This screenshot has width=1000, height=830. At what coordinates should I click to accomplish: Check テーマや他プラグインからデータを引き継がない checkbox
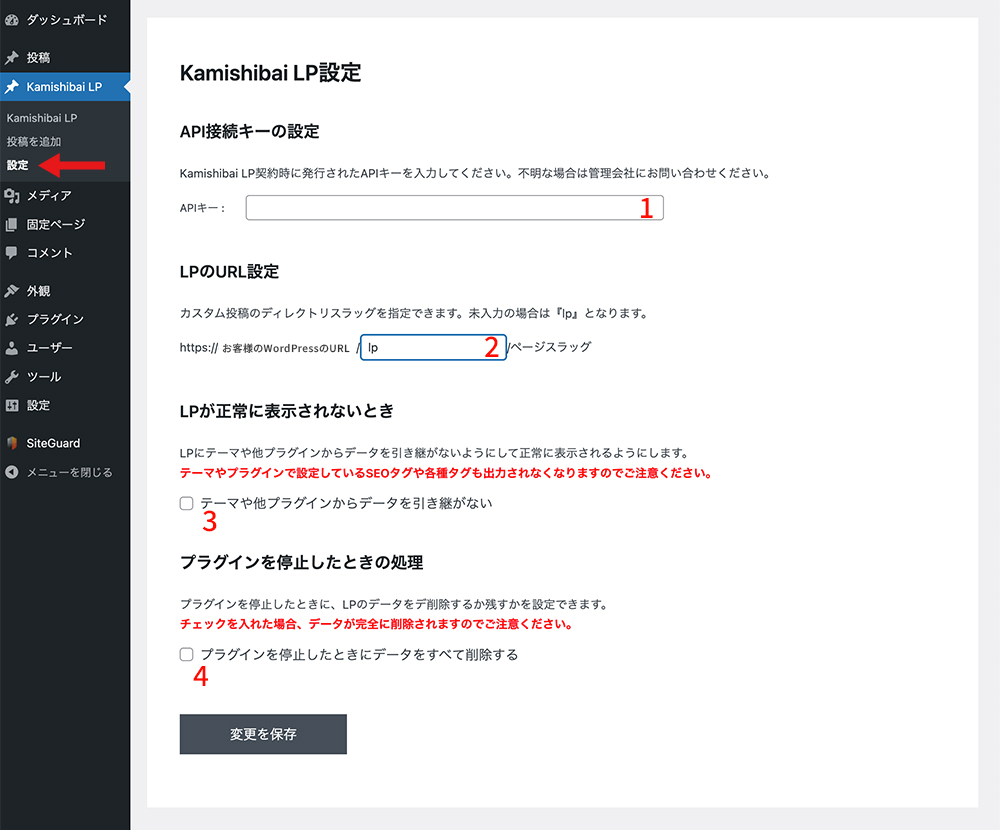(x=186, y=503)
